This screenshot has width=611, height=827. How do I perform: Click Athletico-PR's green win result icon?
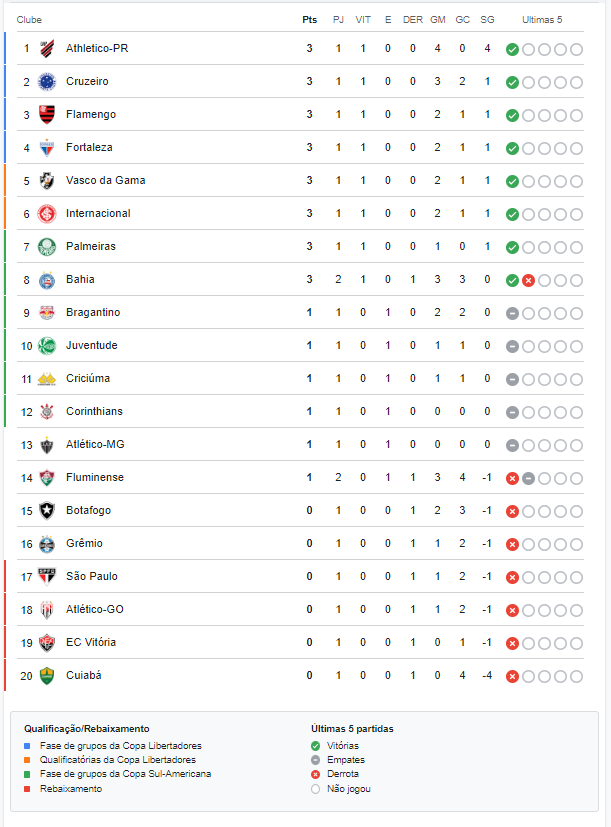coord(512,50)
